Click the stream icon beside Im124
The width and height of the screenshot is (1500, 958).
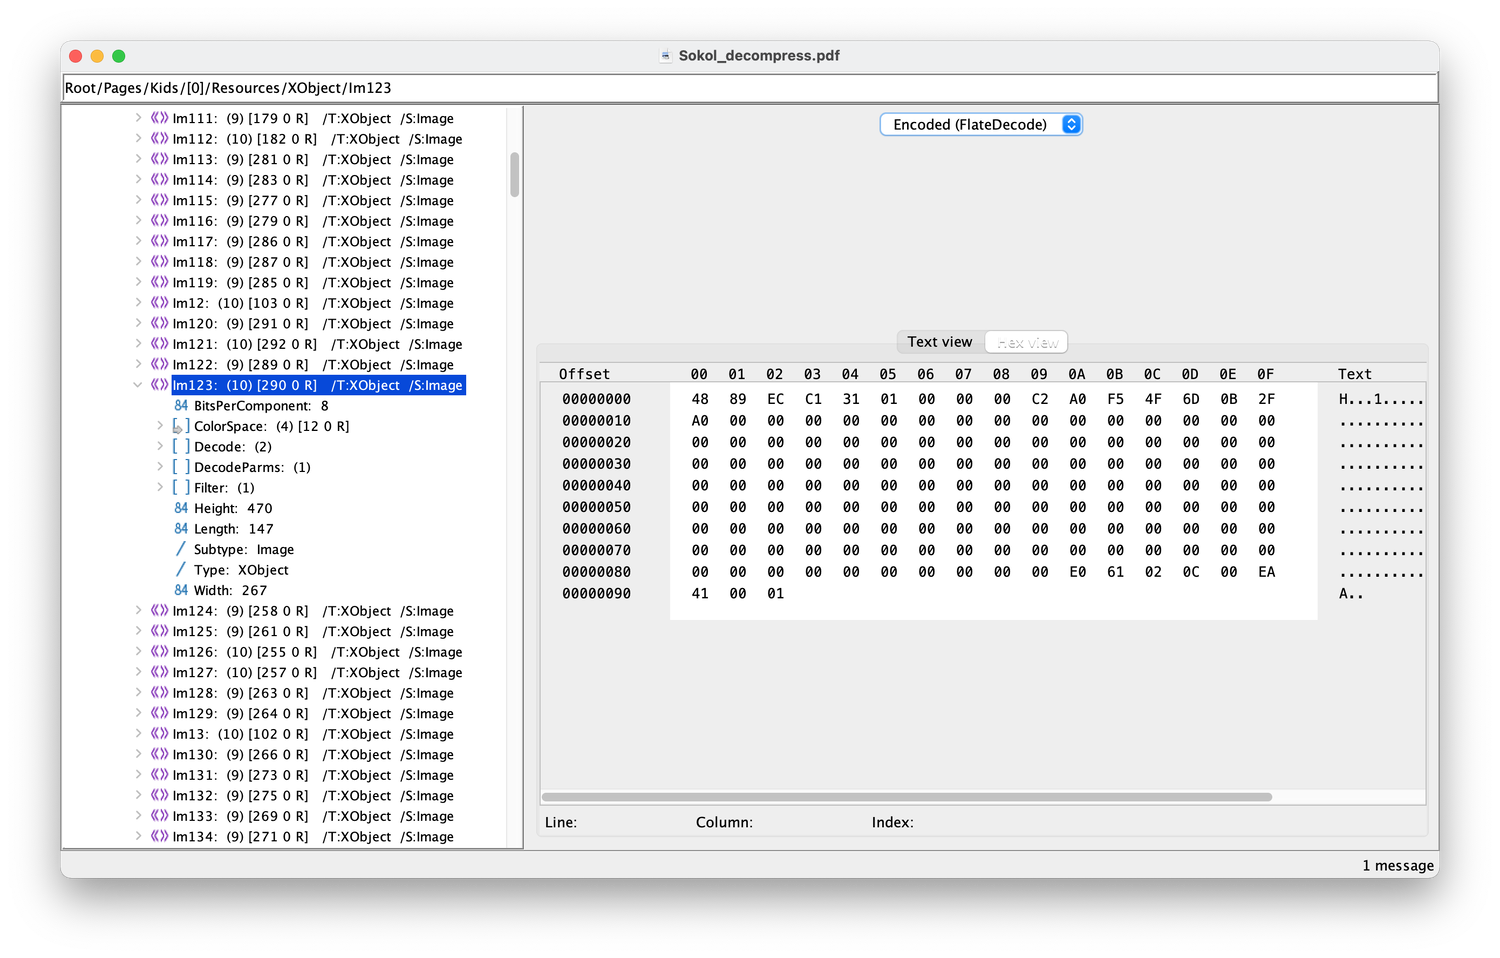coord(159,610)
